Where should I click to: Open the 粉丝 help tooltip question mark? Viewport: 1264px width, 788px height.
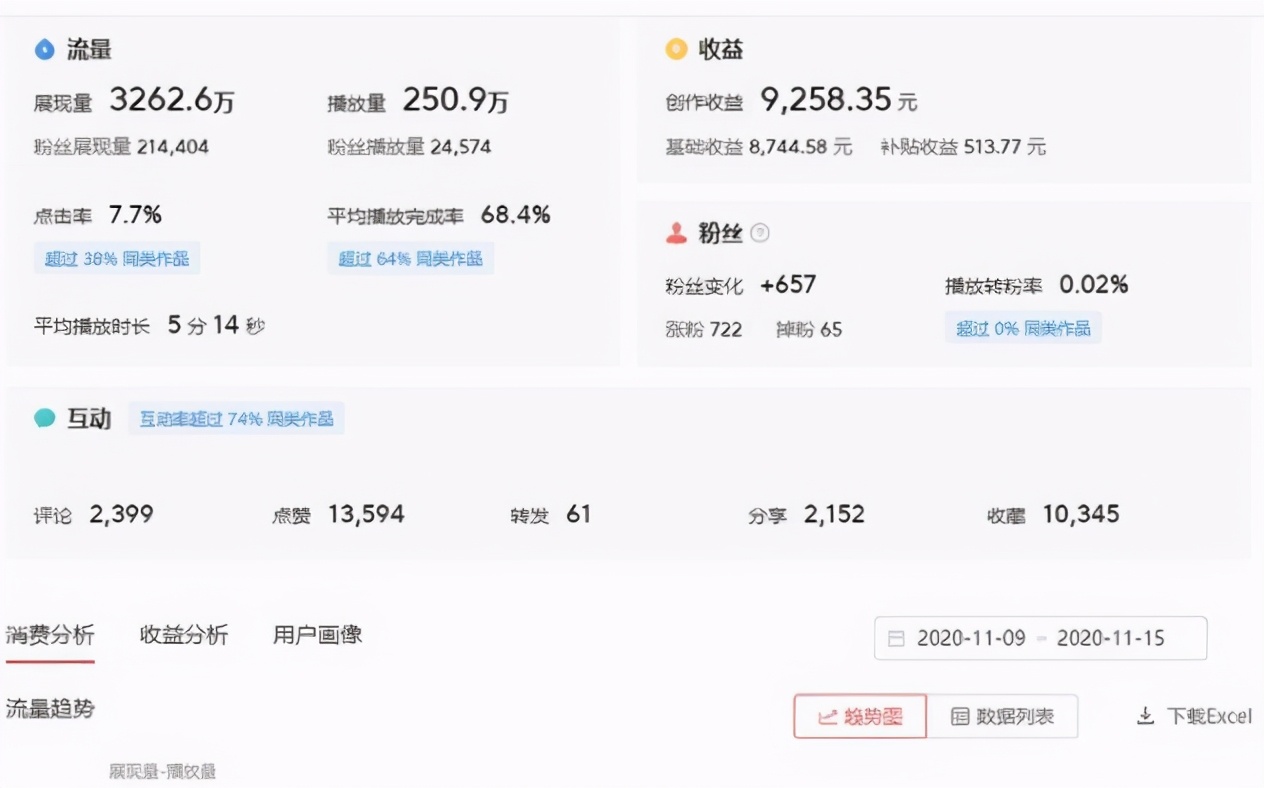coord(760,231)
